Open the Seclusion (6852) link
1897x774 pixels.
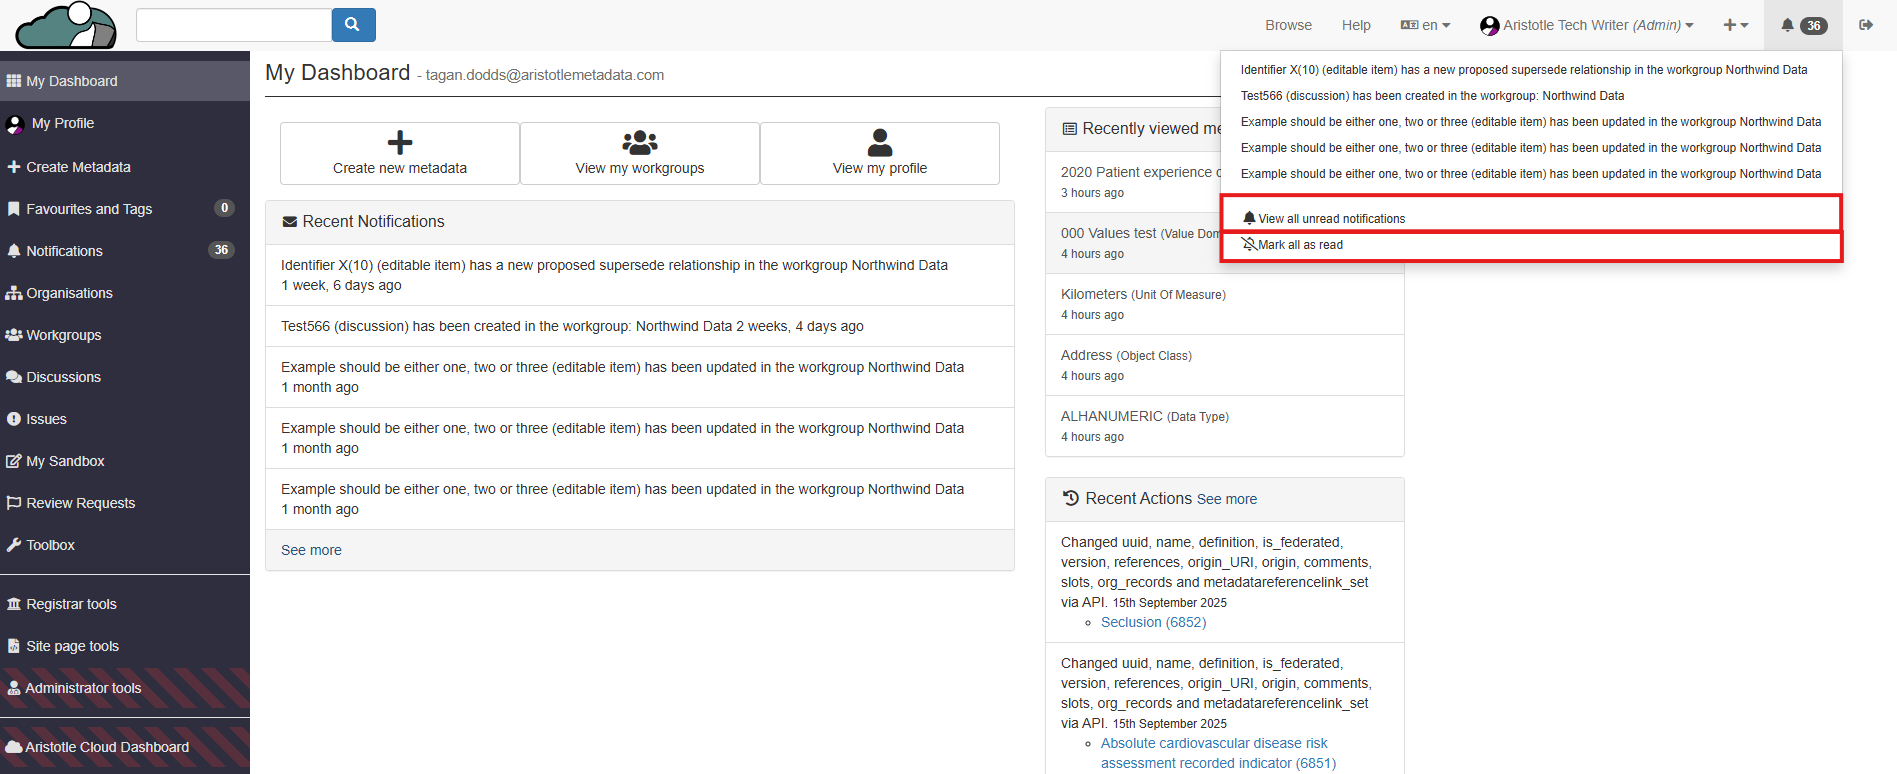point(1153,622)
